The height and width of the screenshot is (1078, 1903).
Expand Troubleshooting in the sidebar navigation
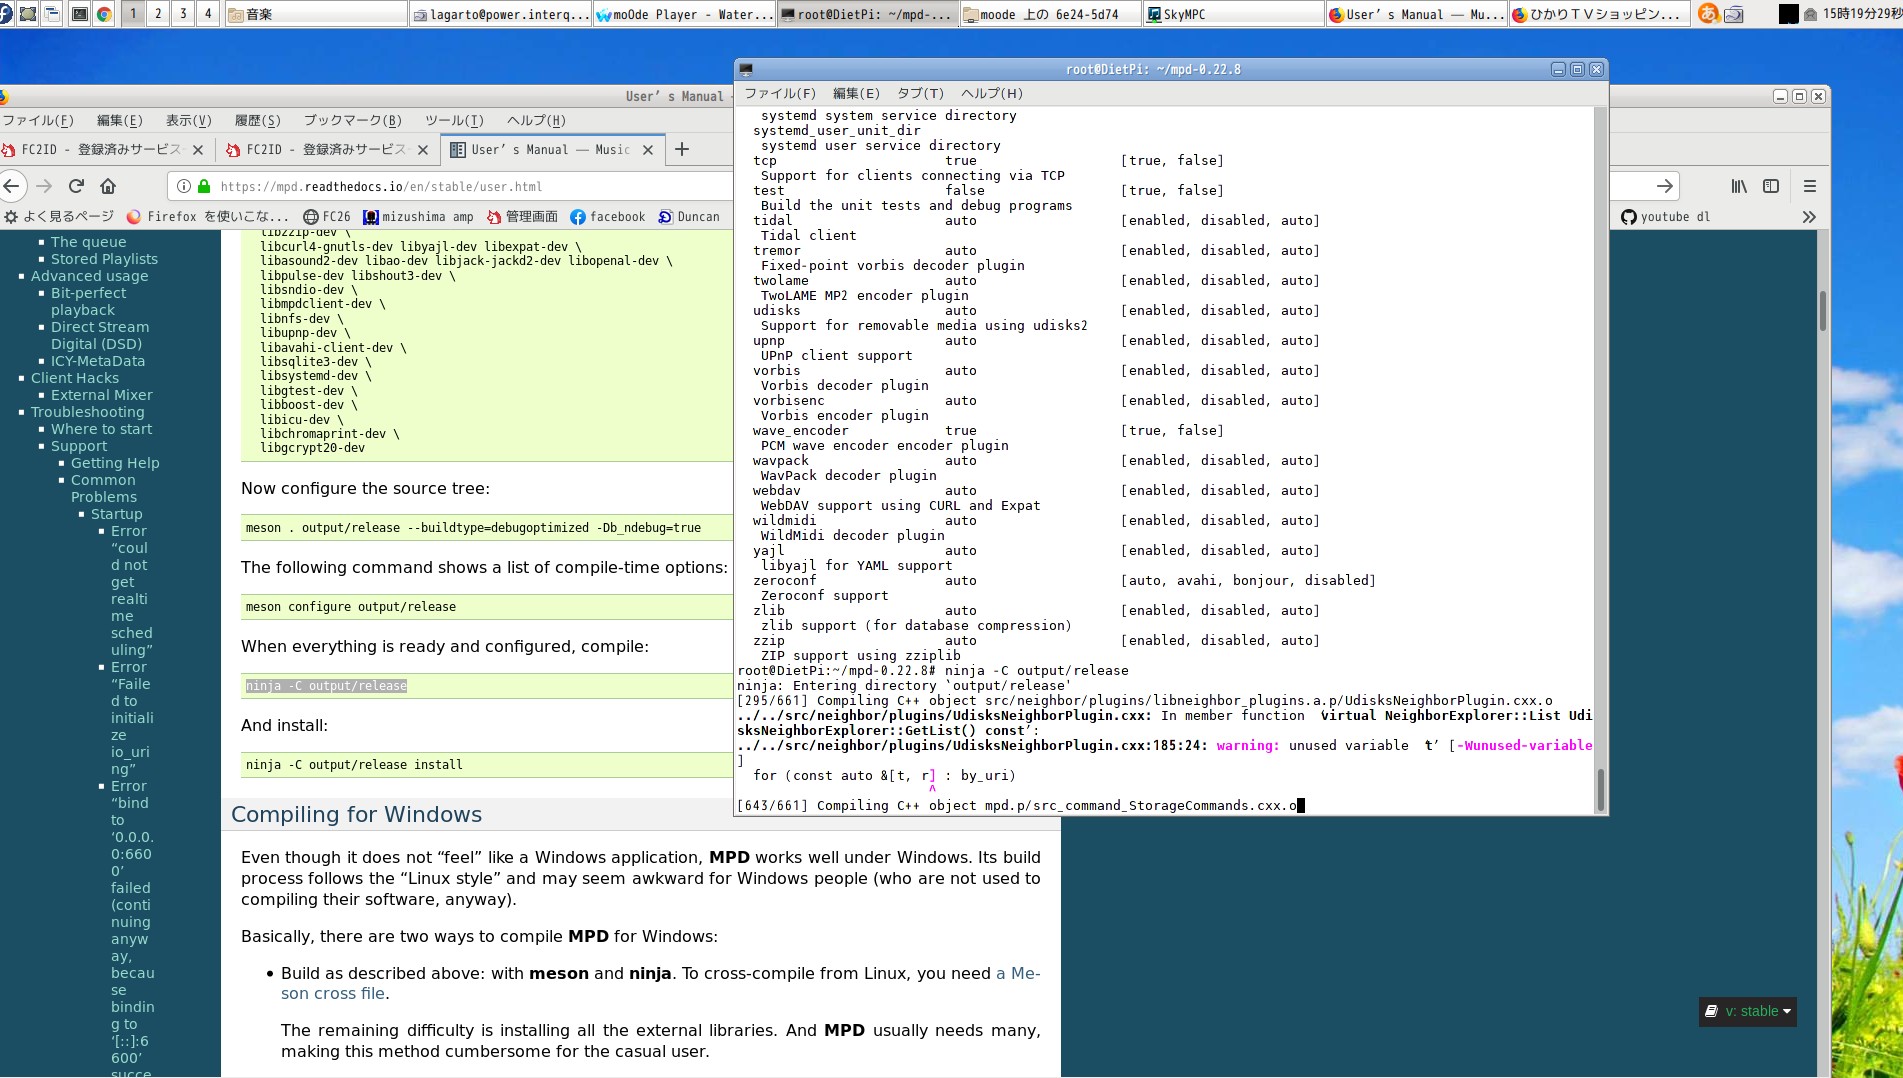pos(87,411)
